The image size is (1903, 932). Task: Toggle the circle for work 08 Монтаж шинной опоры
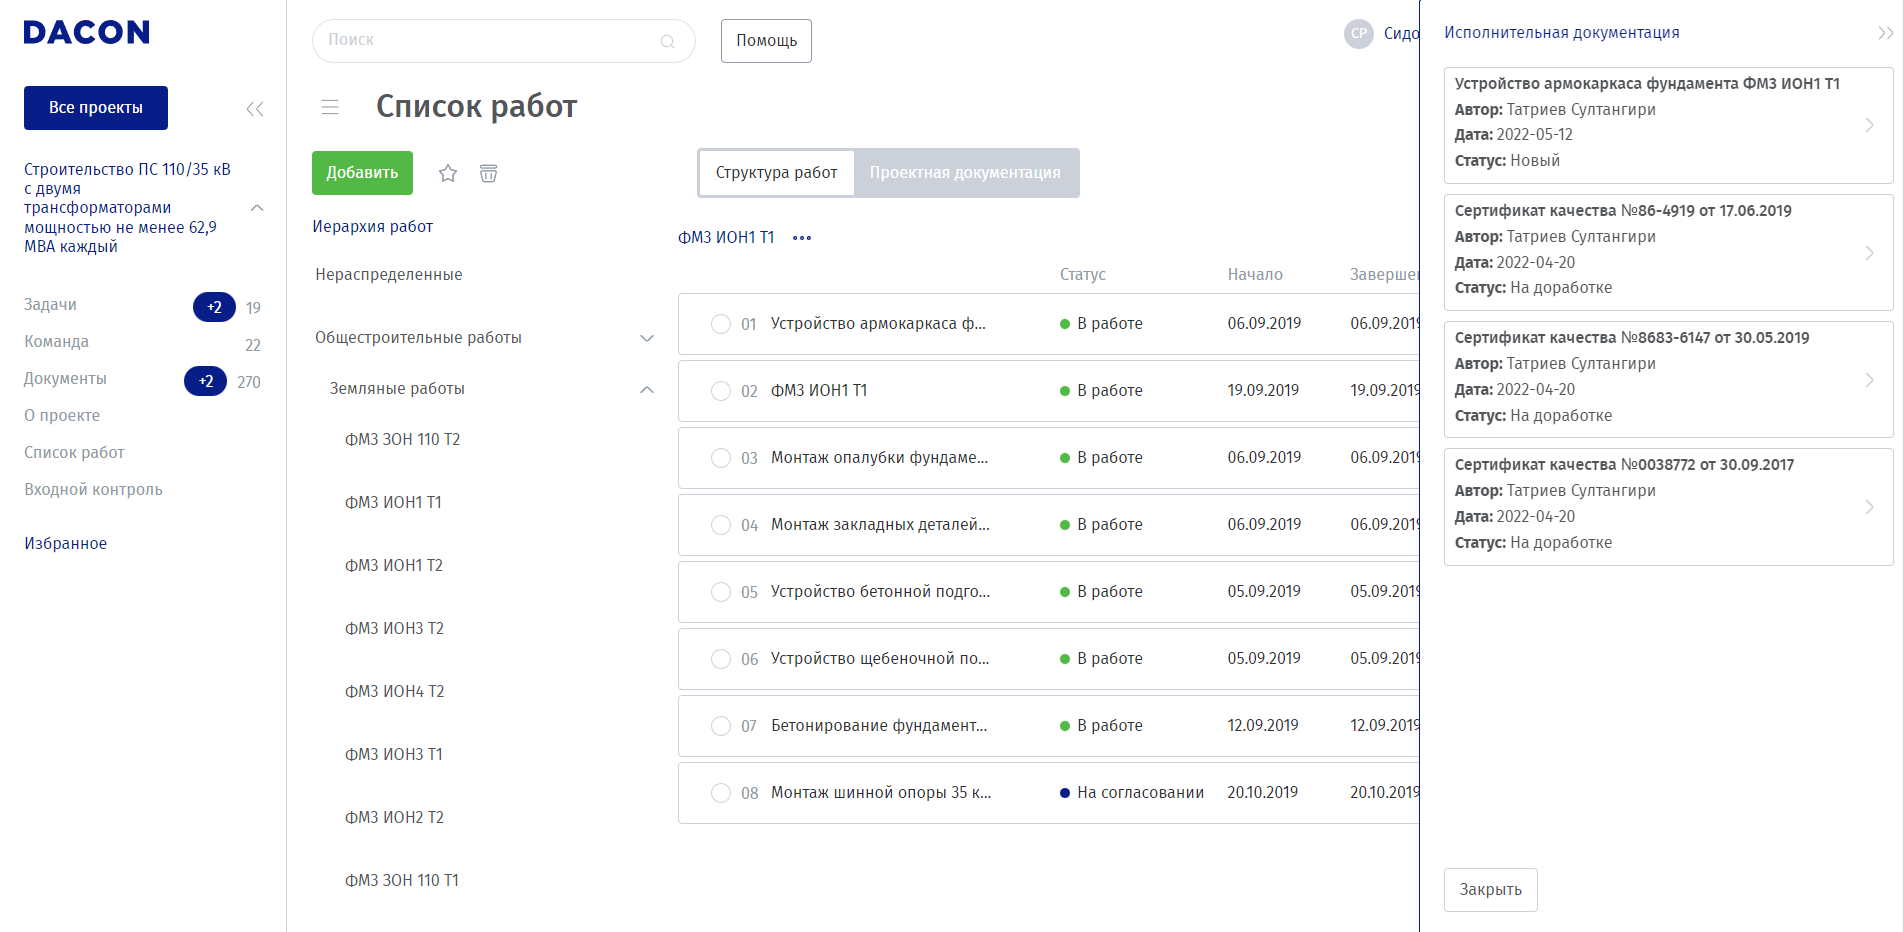[720, 793]
